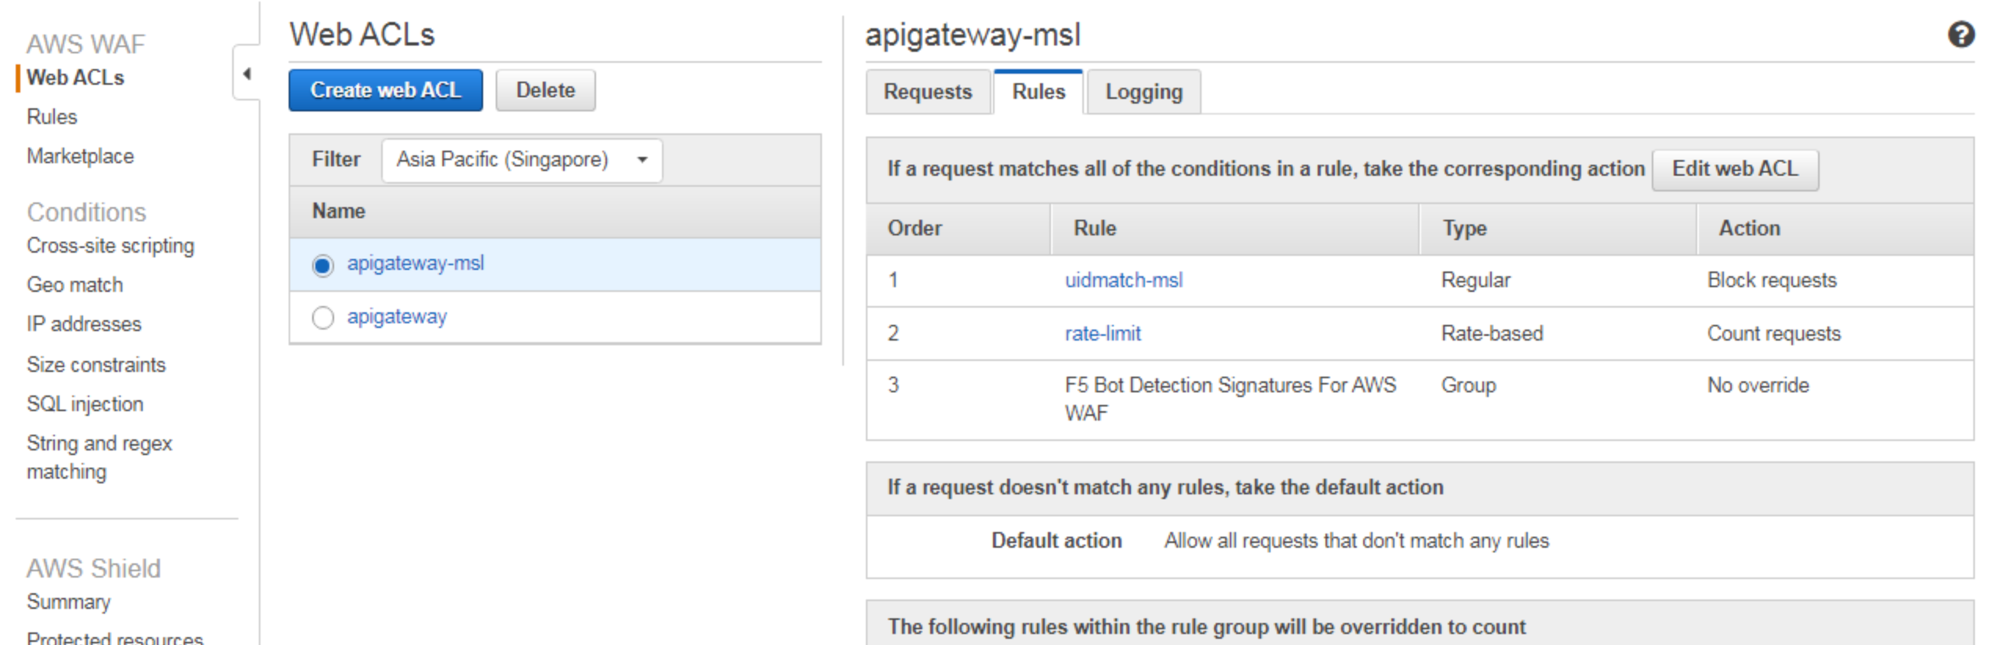Select the apigateway web ACL radio button
Image resolution: width=2002 pixels, height=645 pixels.
[x=322, y=317]
